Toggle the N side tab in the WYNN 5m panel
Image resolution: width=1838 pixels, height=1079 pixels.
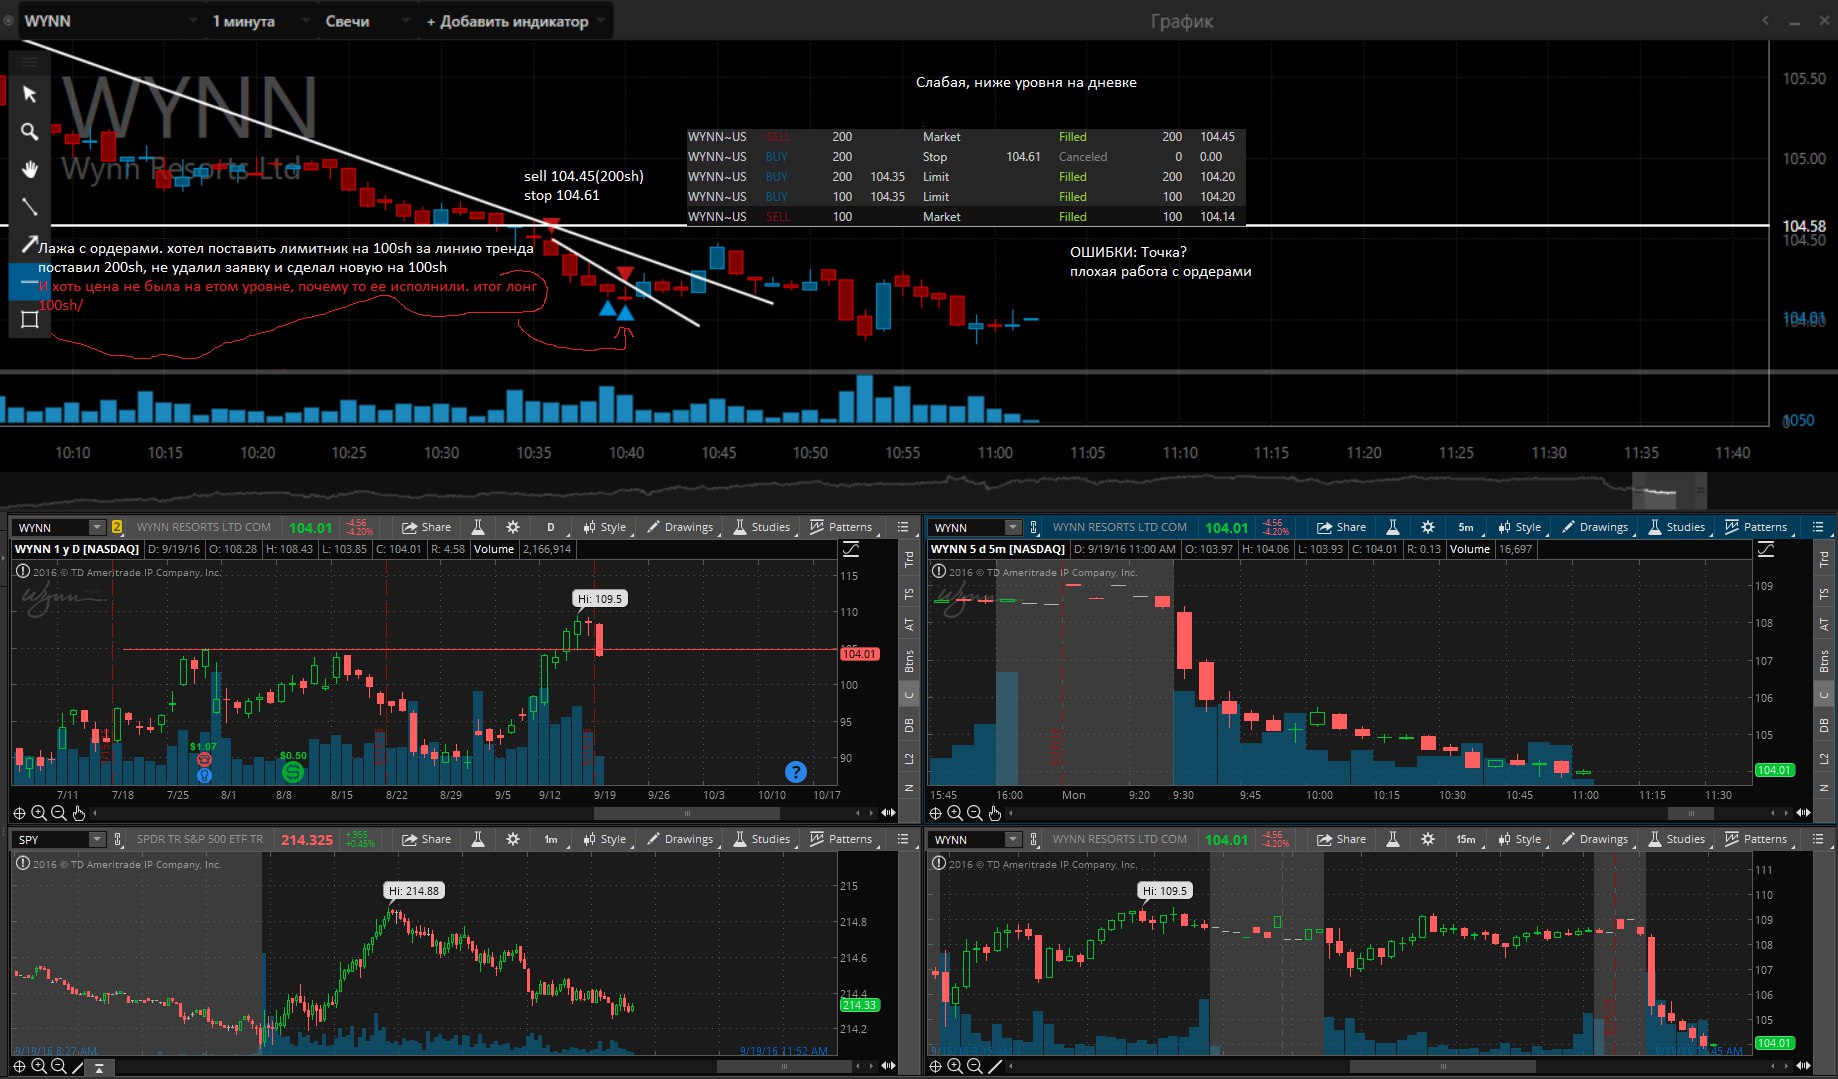(1824, 788)
